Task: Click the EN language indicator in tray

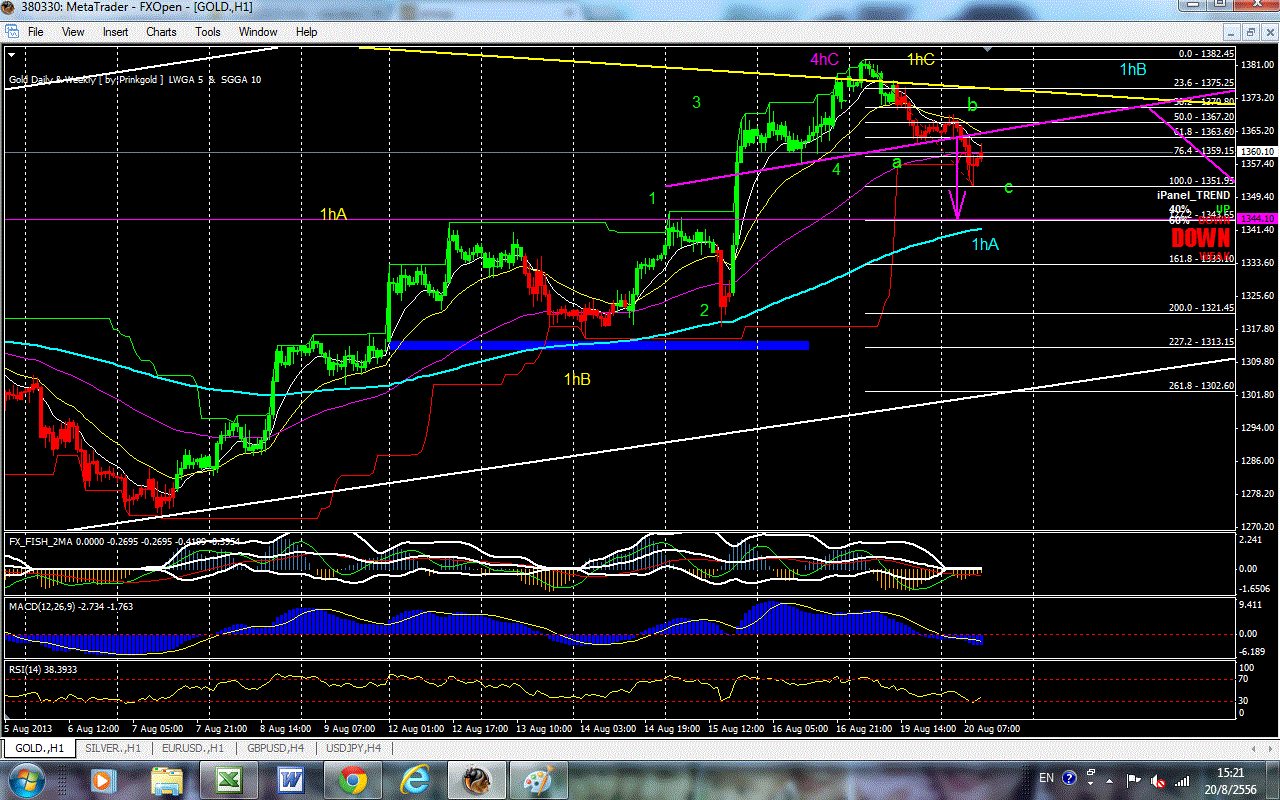Action: pyautogui.click(x=1046, y=778)
